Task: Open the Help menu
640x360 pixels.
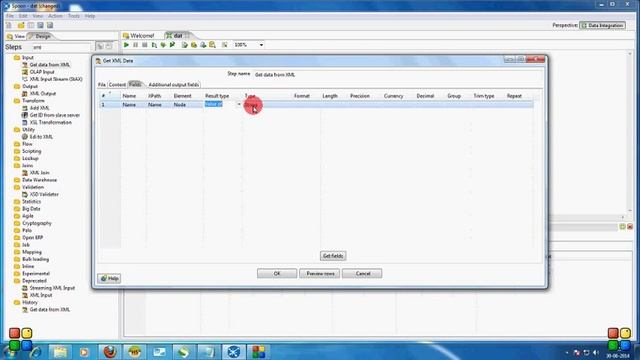Action: tap(90, 16)
